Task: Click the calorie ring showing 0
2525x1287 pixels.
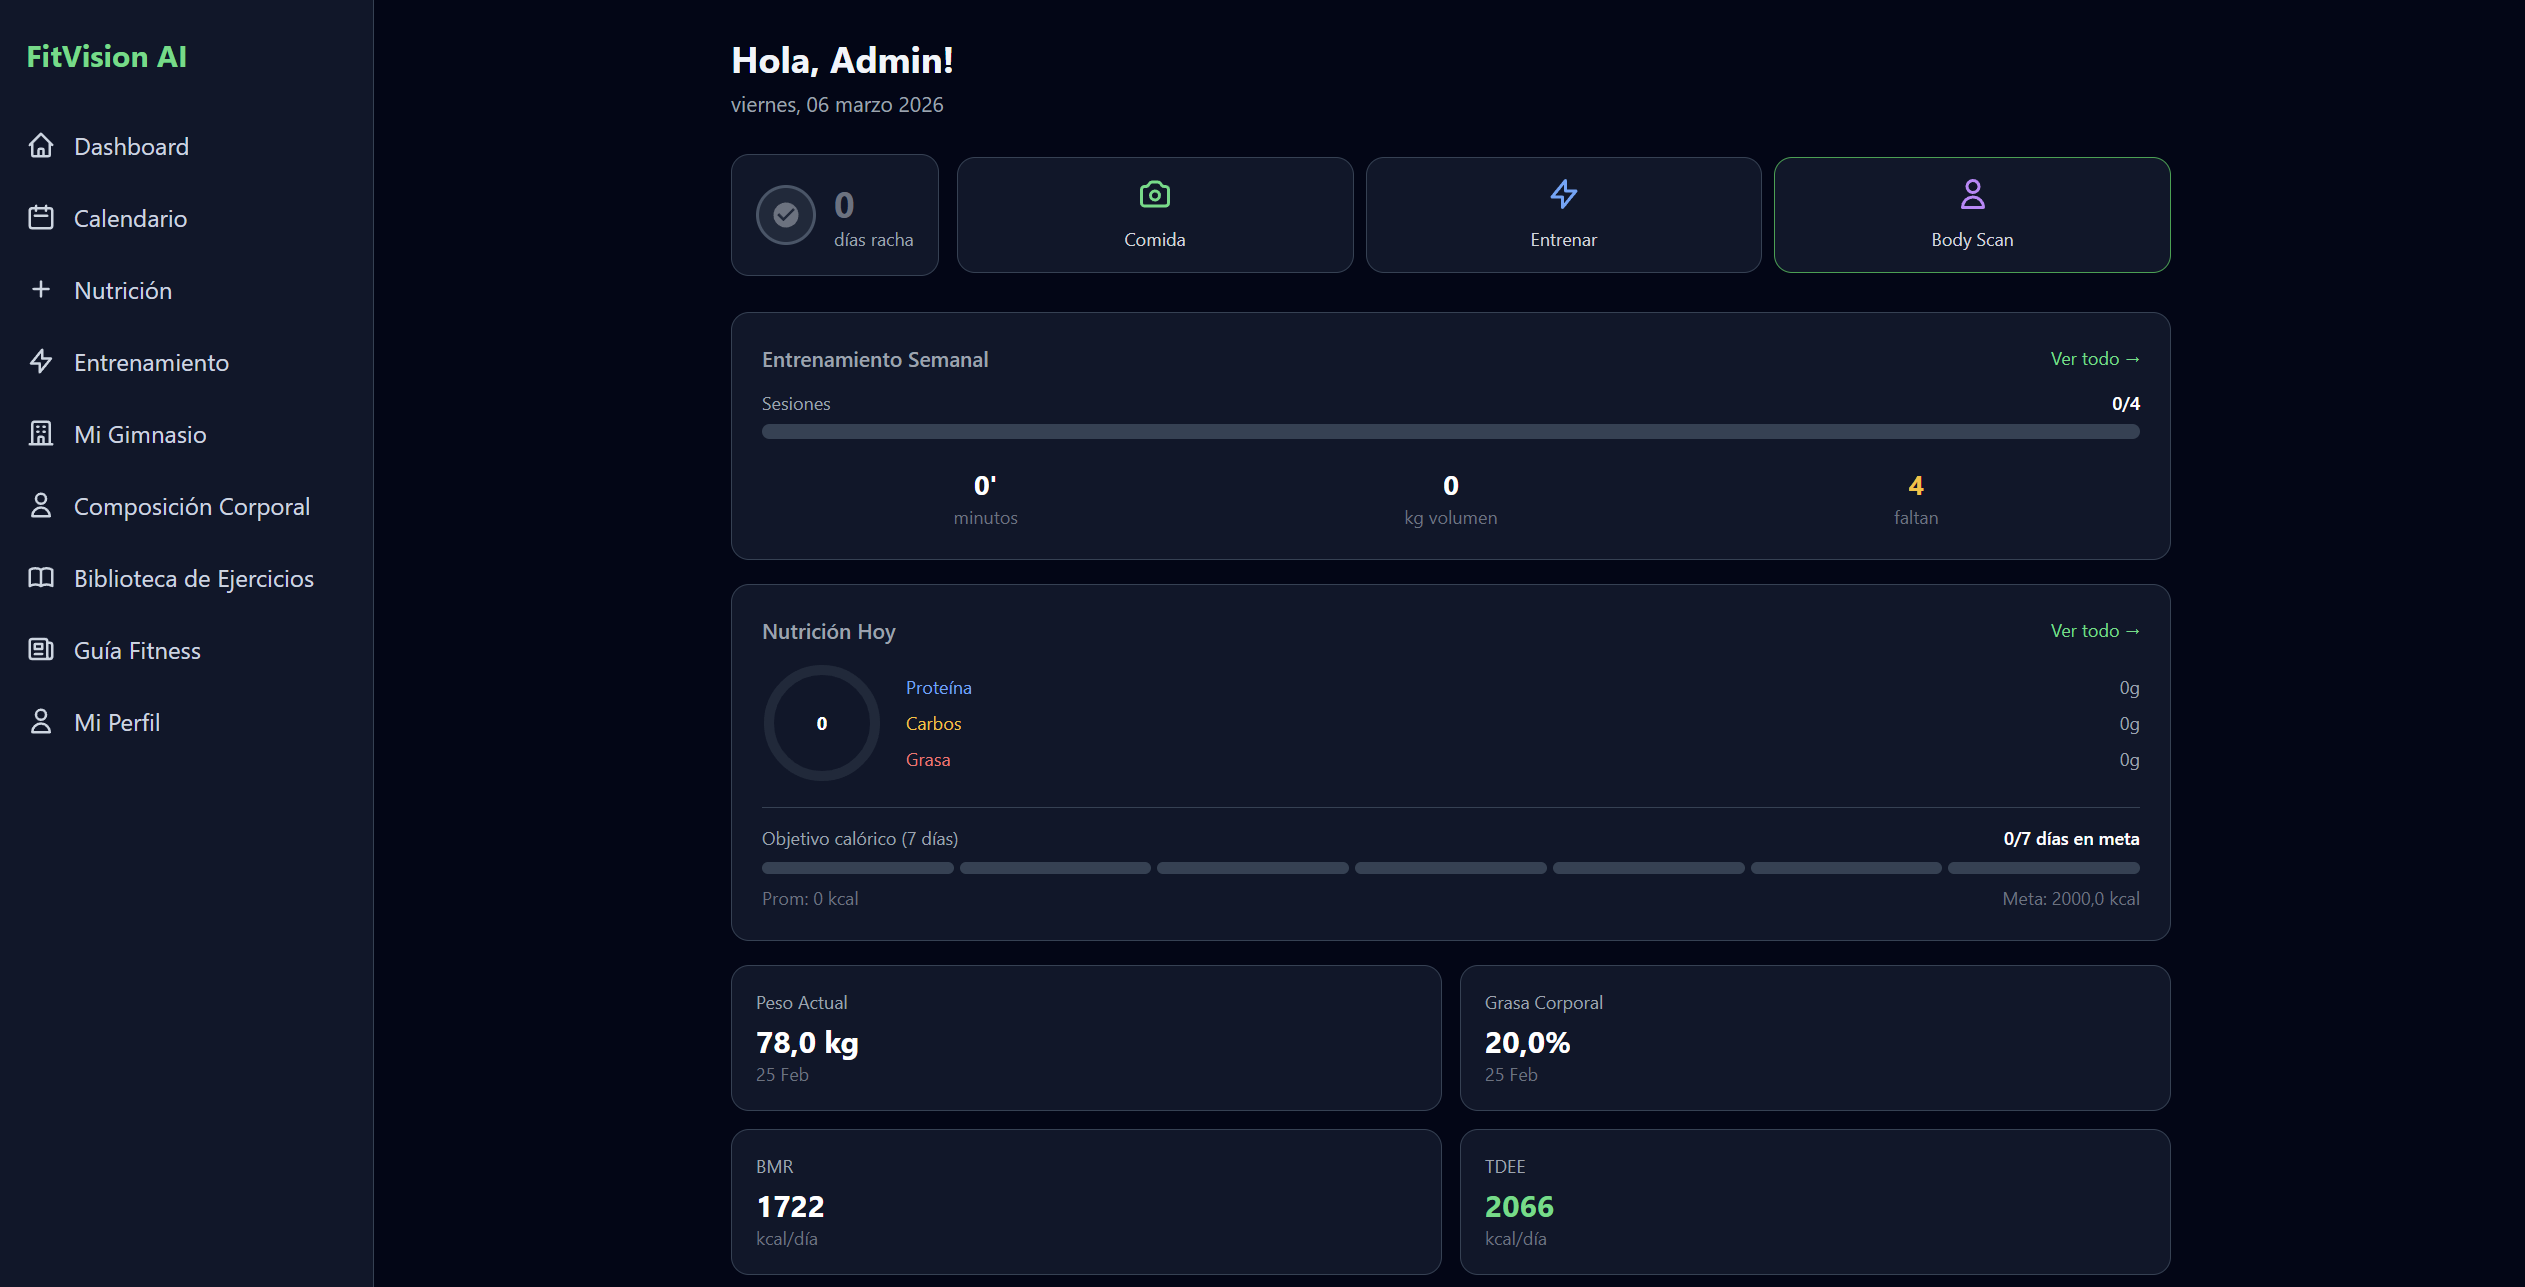Action: (822, 723)
